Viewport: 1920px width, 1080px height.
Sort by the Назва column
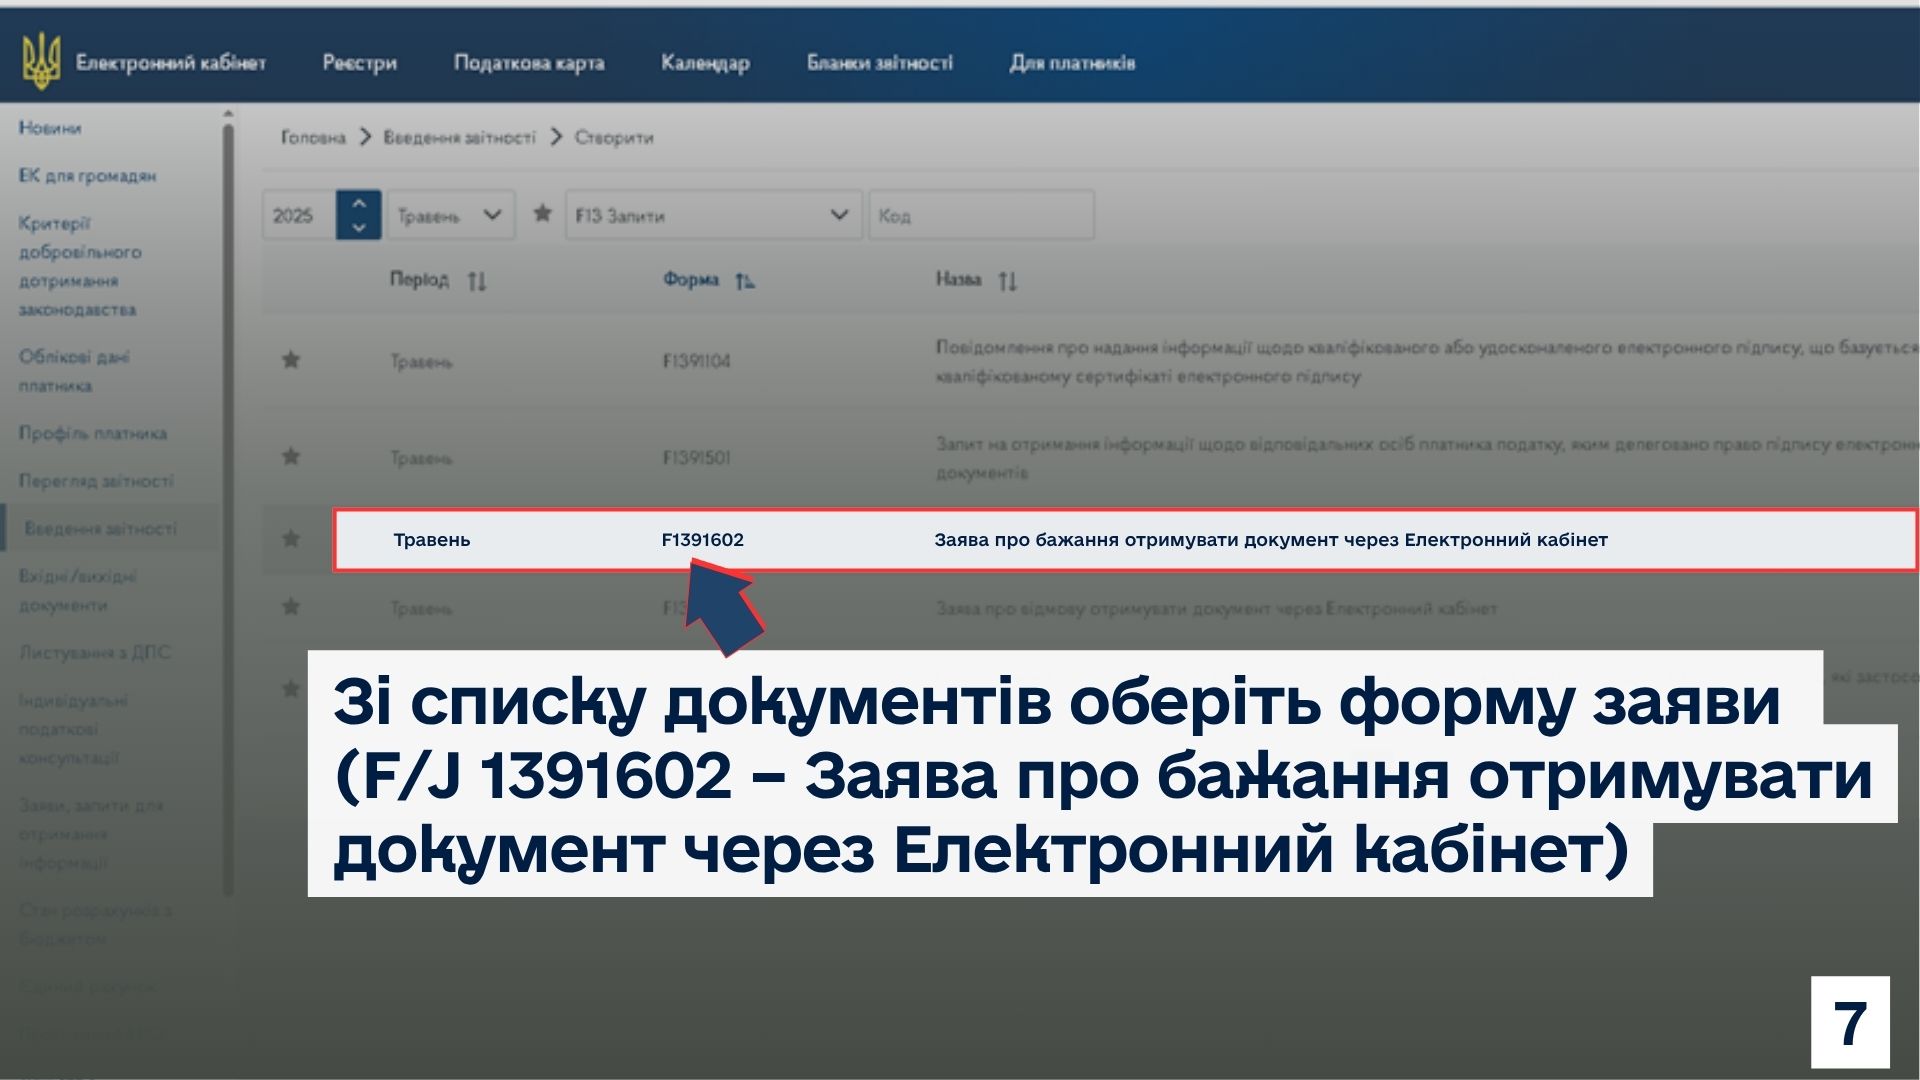point(976,280)
